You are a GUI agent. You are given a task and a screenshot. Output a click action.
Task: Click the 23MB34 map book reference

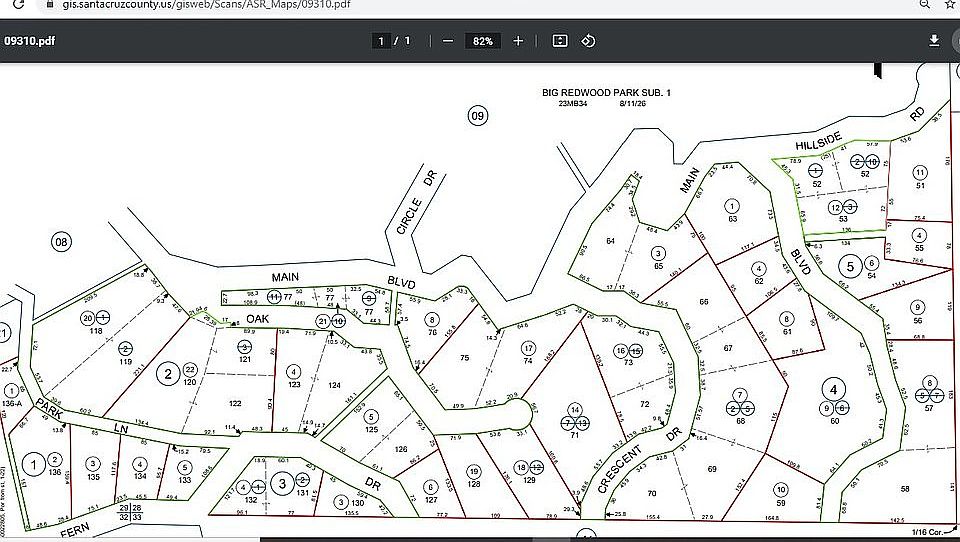(572, 103)
